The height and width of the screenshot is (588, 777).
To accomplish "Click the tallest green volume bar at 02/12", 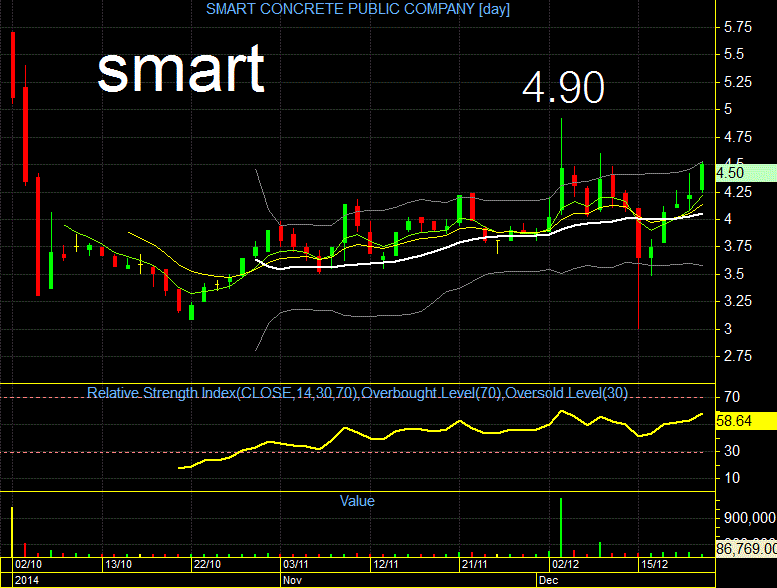I will coord(561,527).
